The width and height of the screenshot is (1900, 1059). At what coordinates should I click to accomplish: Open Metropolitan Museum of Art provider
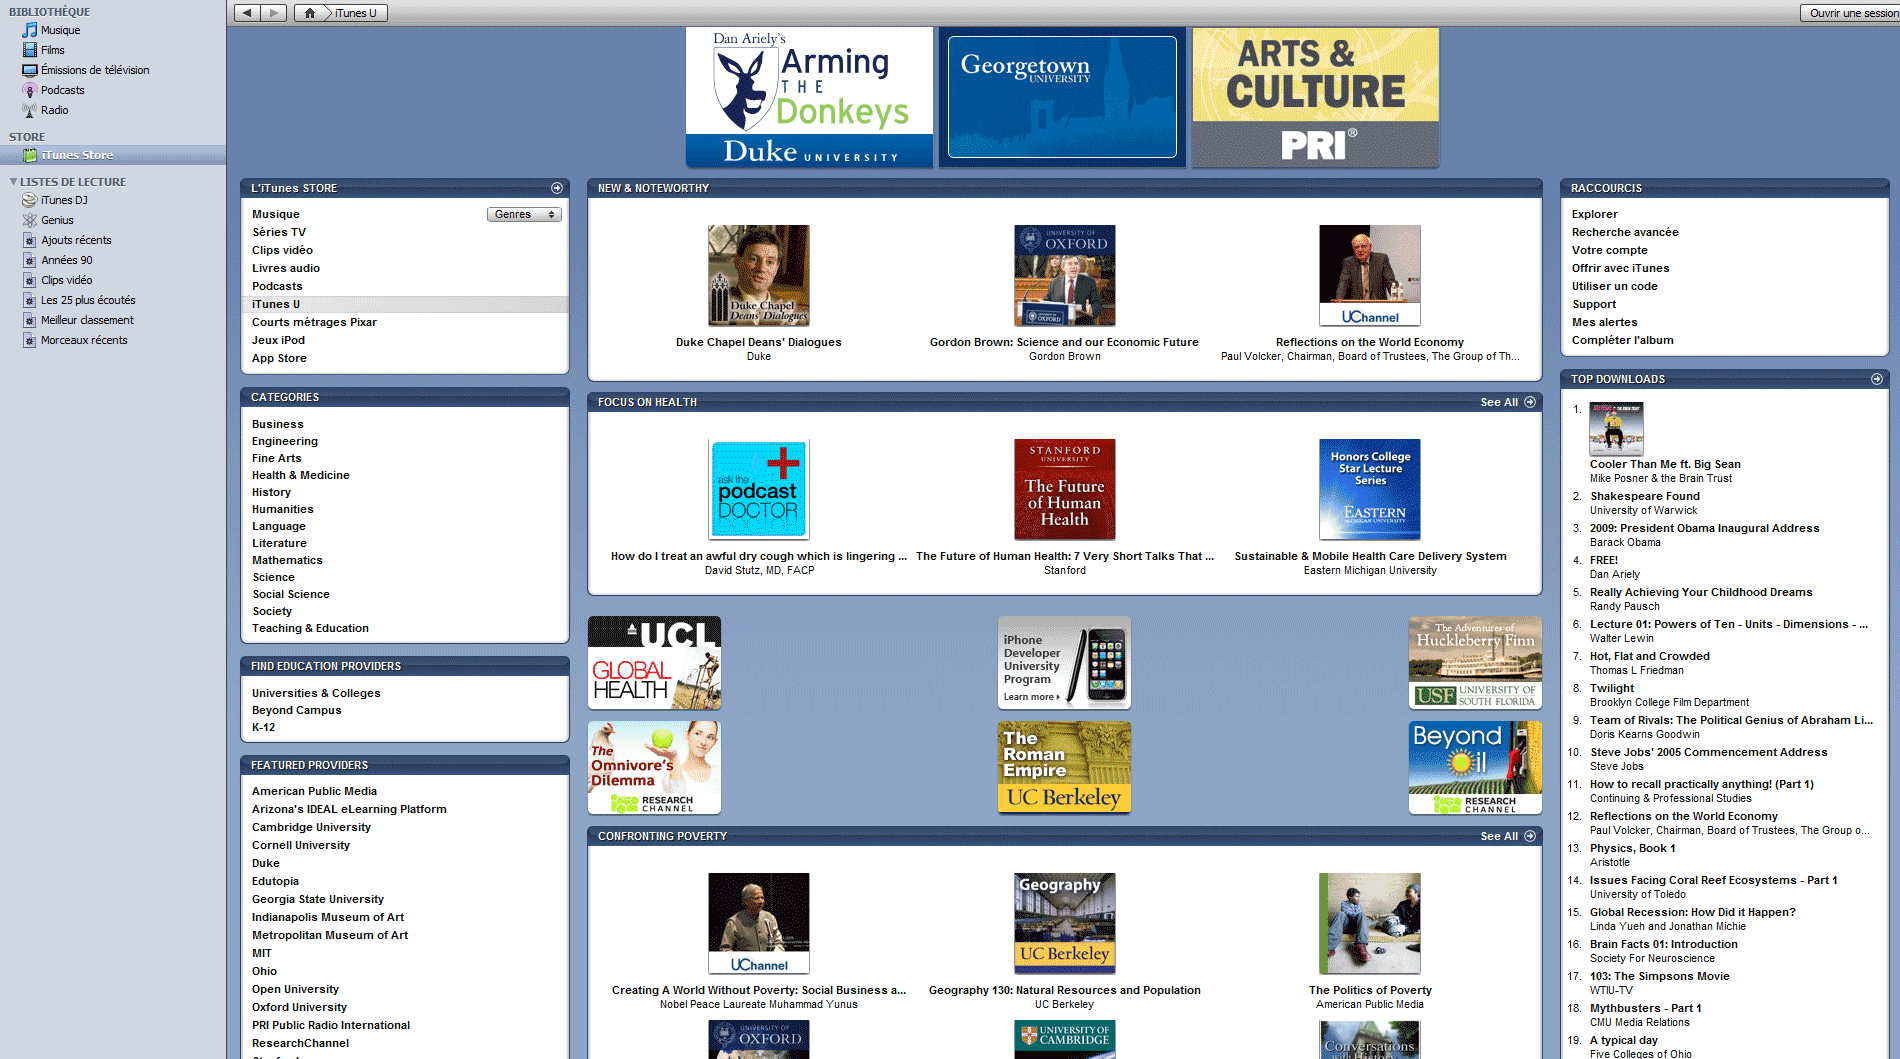coord(330,935)
